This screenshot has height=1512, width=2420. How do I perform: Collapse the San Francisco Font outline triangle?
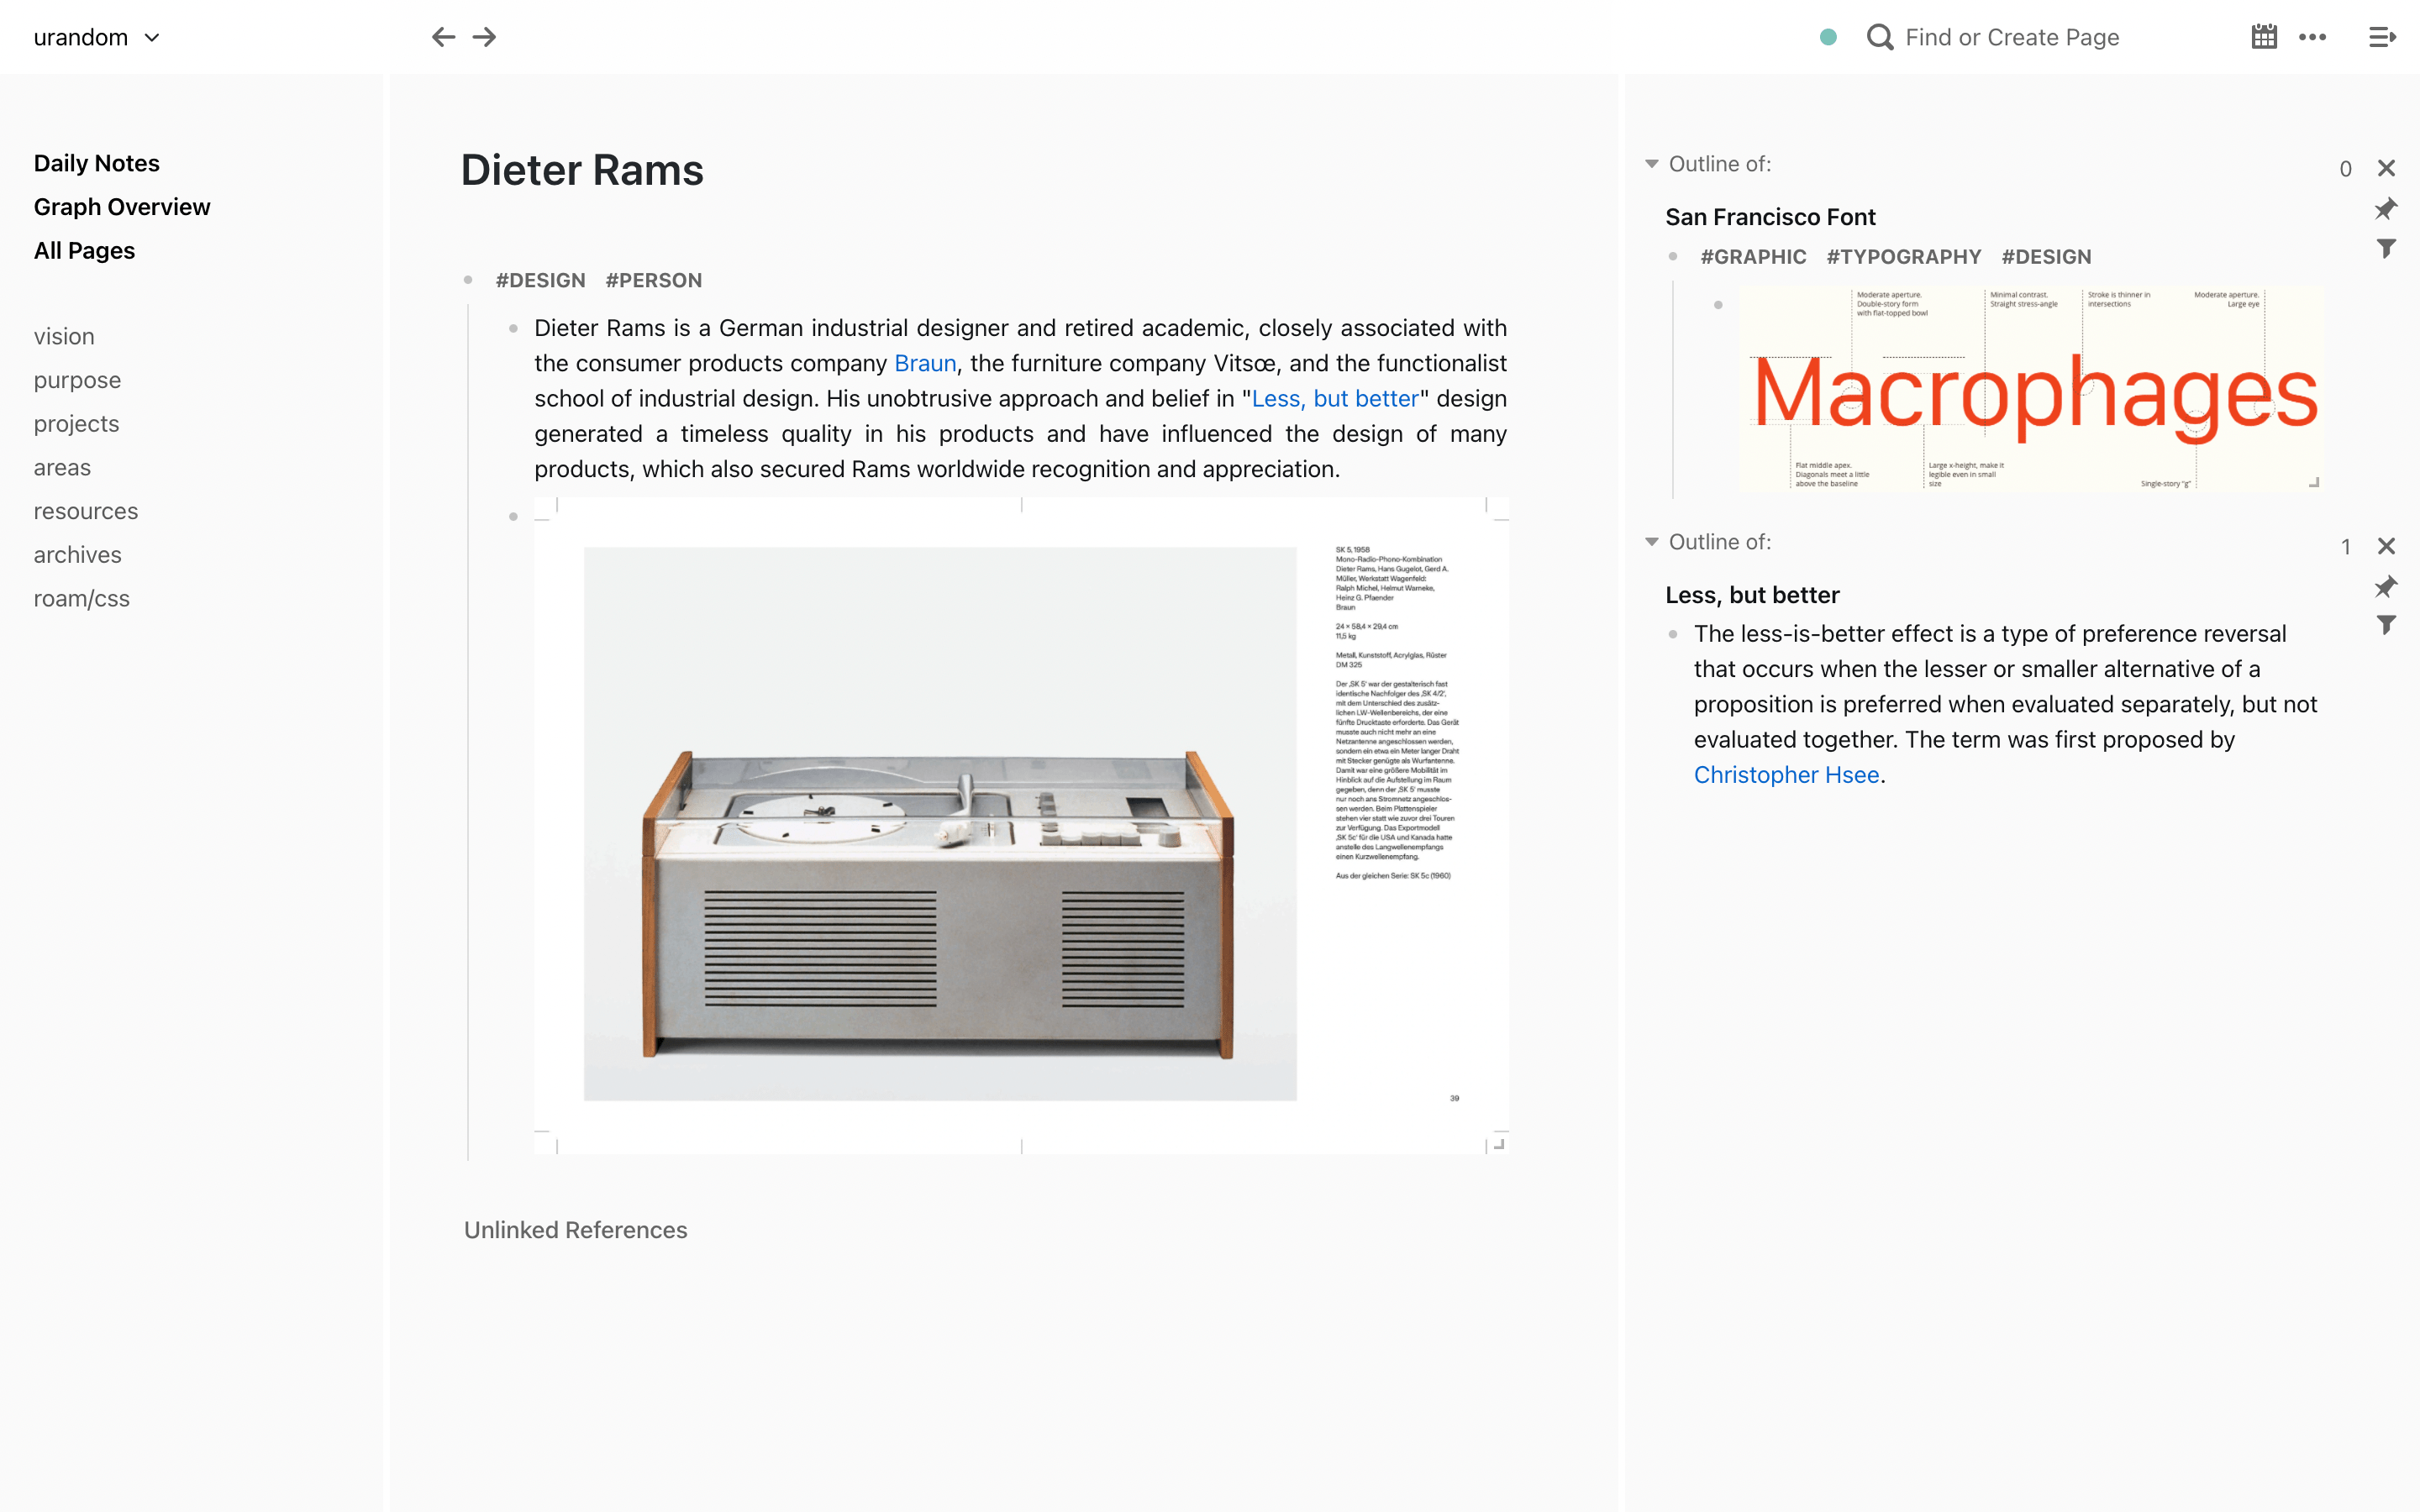click(1651, 163)
